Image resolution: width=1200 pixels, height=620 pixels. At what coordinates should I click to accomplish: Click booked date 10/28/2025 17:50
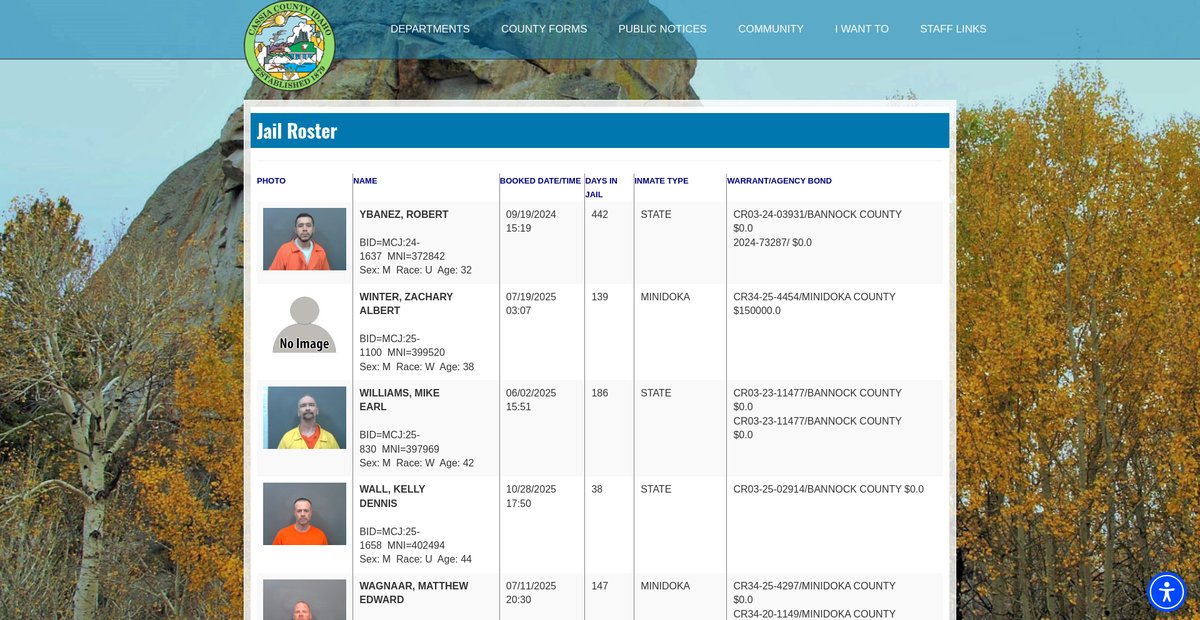click(x=531, y=496)
